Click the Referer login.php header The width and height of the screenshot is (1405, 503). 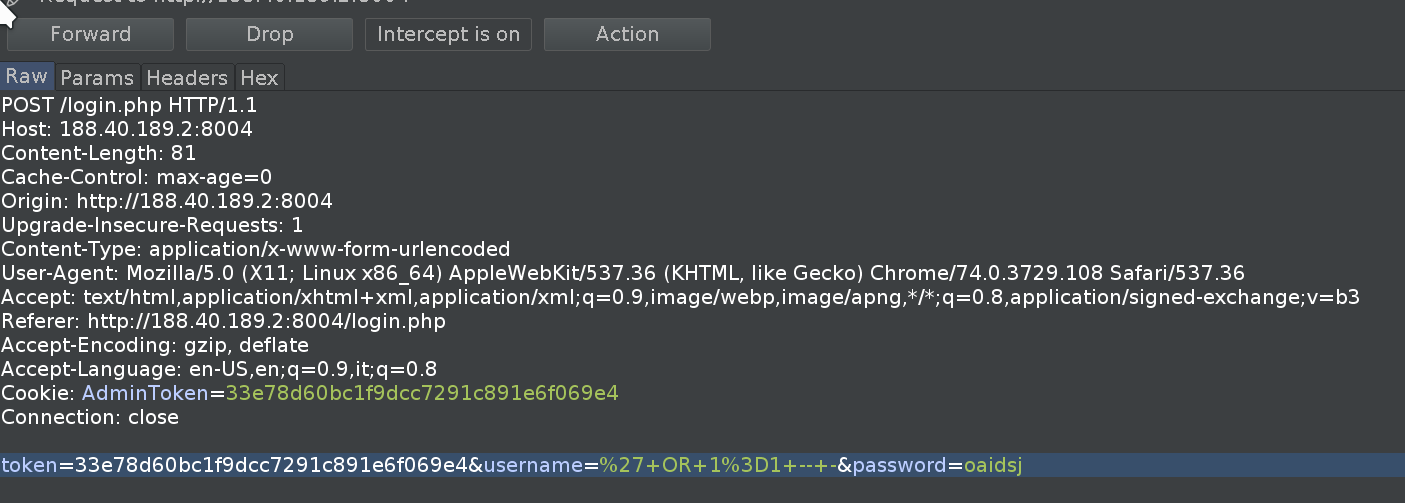(x=224, y=321)
